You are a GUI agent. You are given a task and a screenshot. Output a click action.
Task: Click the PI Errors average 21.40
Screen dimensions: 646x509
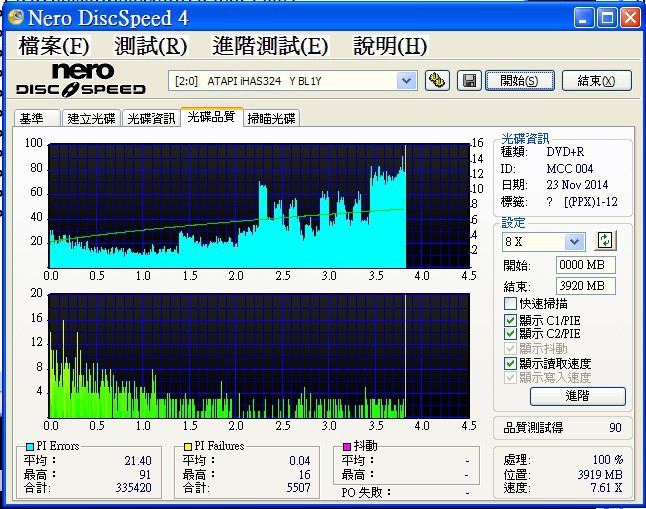[138, 460]
